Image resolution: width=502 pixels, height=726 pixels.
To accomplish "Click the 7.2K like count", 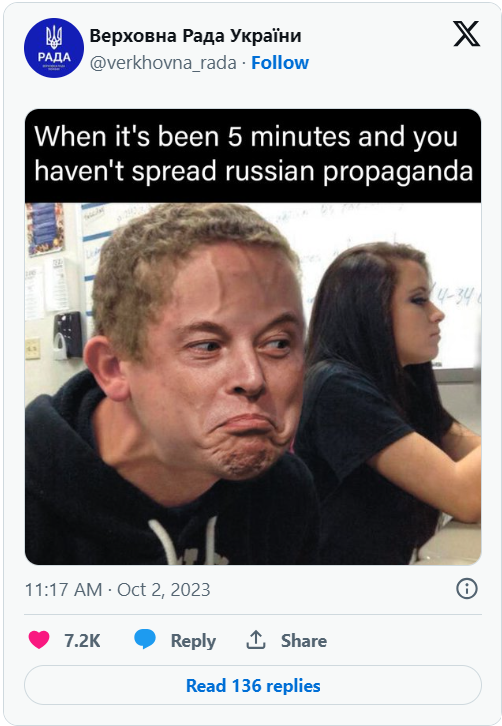I will click(x=82, y=640).
